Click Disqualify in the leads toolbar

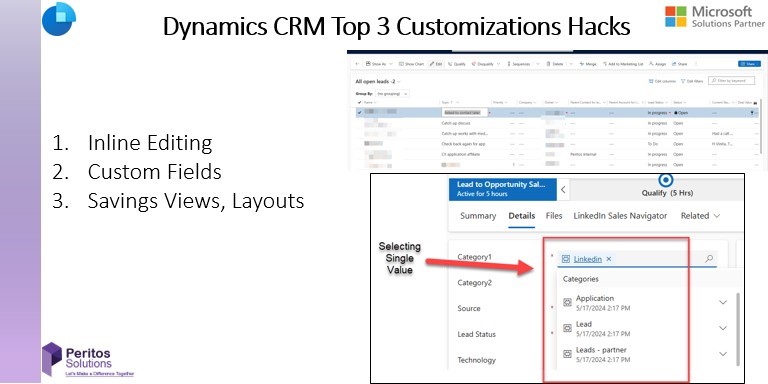(x=482, y=64)
